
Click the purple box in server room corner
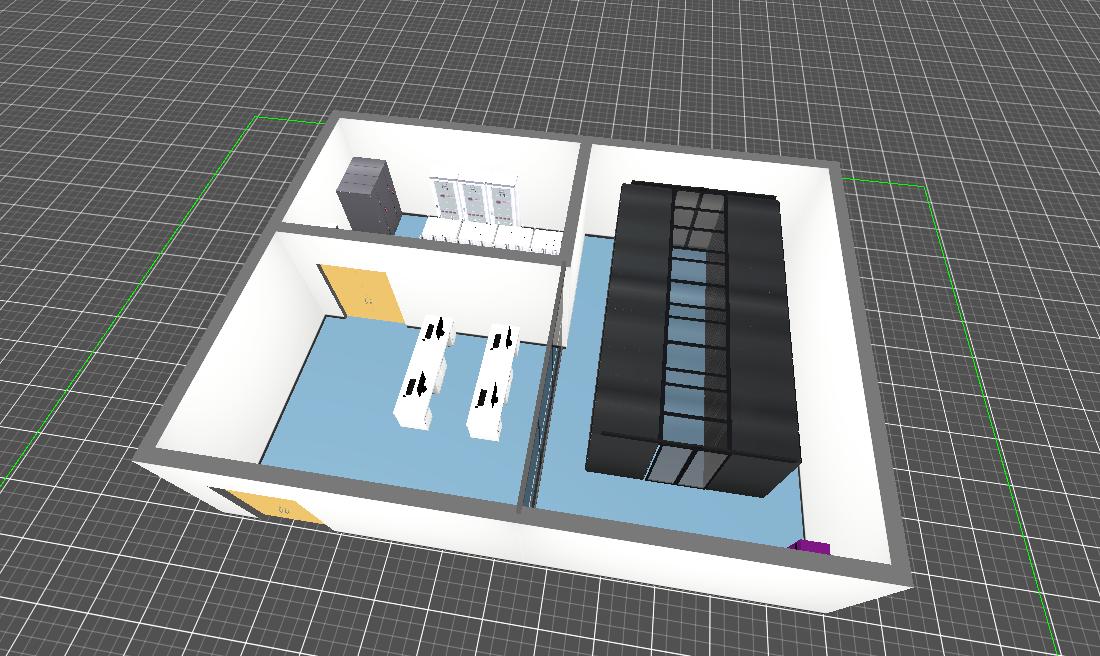coord(811,547)
